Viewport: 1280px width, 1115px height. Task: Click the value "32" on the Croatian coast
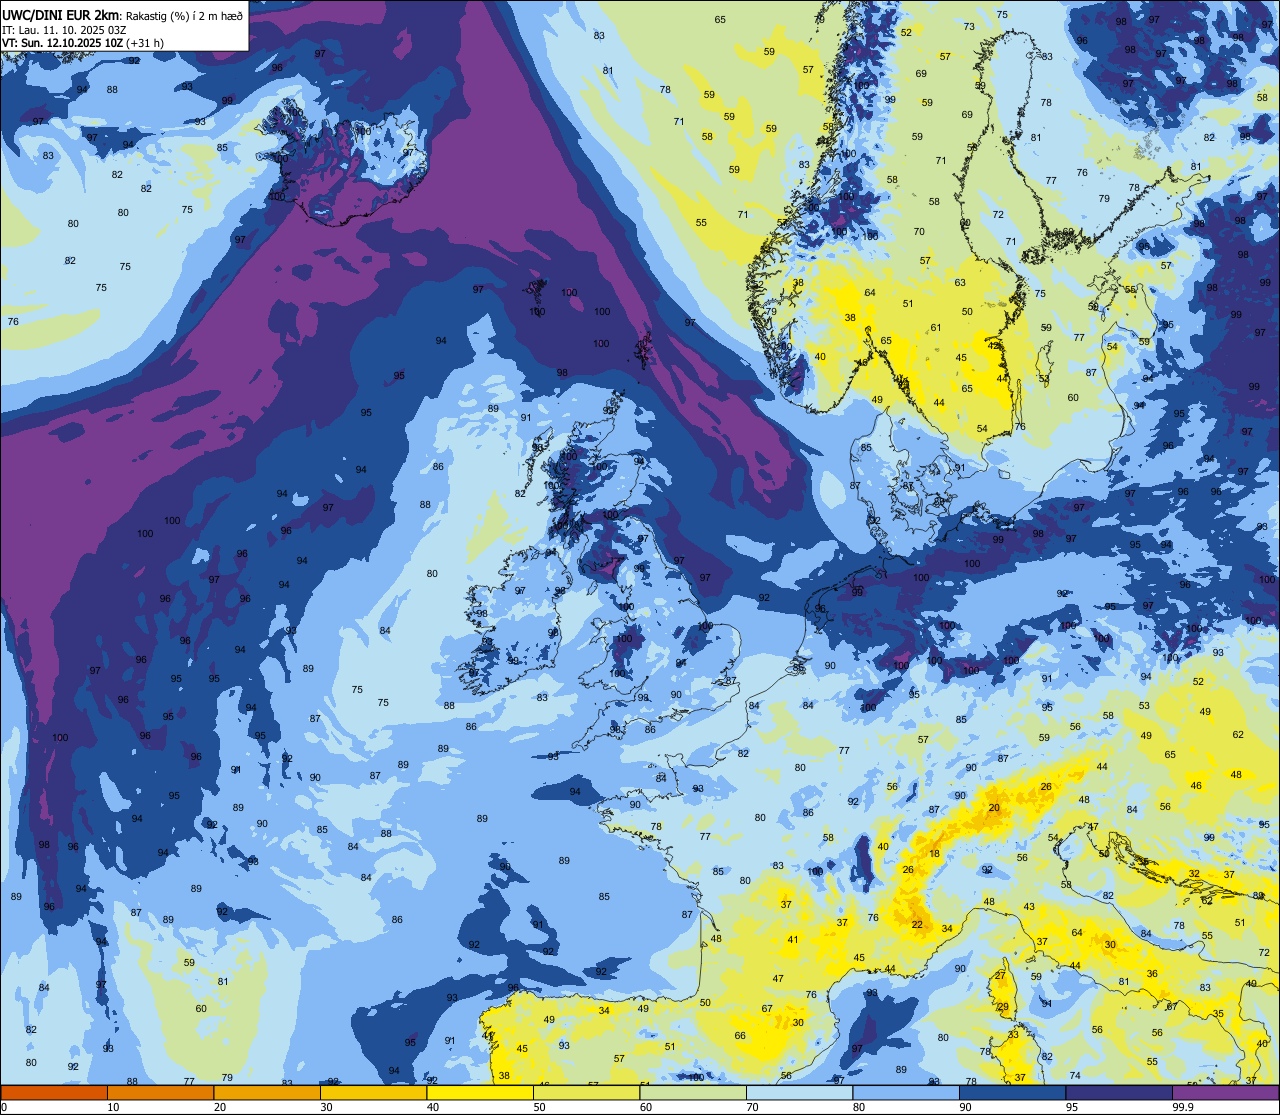(x=1194, y=874)
